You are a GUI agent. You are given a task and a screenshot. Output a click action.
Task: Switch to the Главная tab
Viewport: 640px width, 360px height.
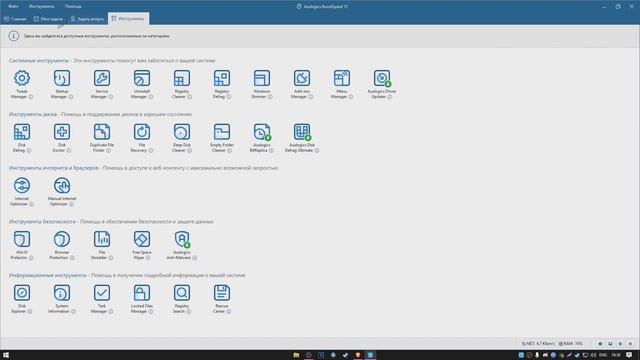15,19
